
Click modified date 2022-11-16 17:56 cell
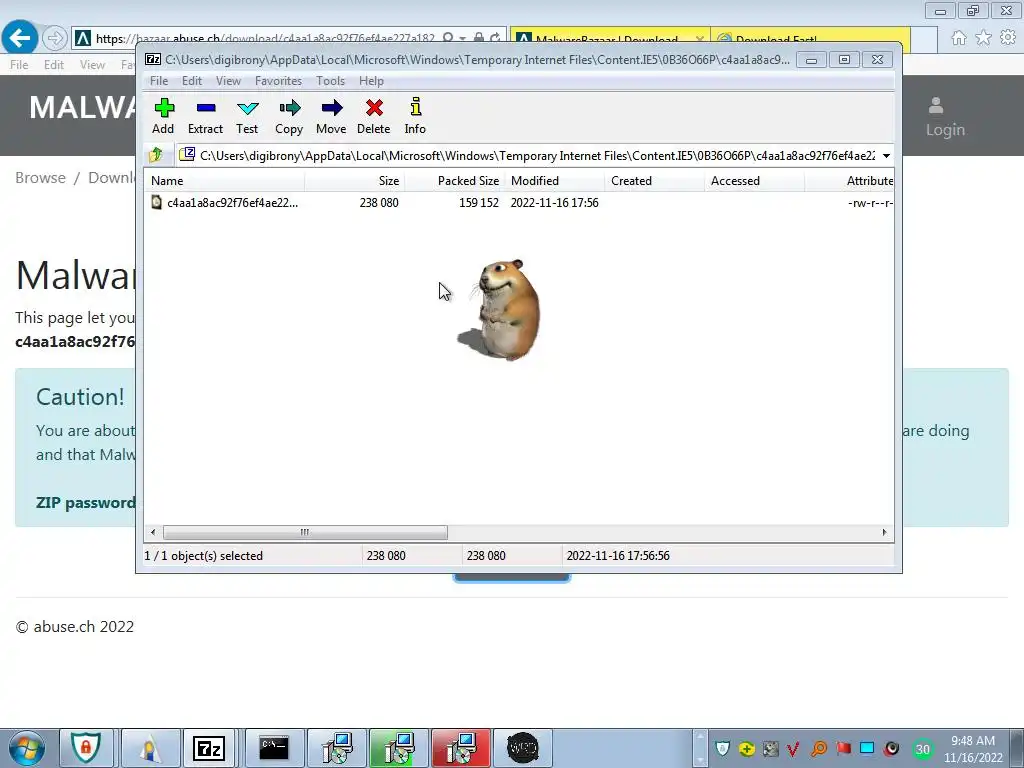554,202
